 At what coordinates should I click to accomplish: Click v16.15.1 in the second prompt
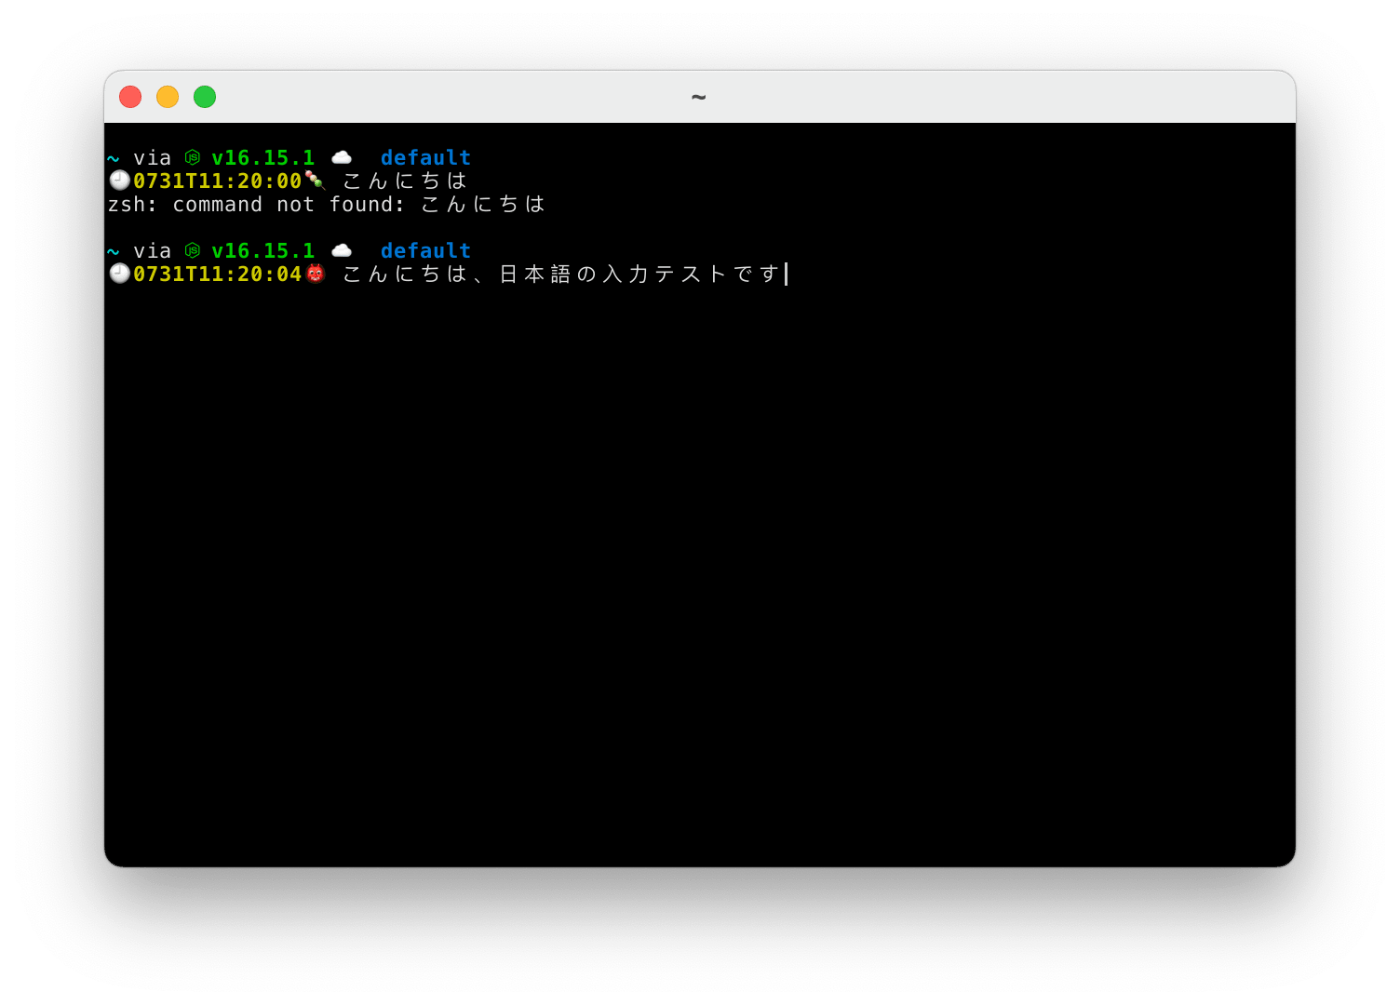point(263,251)
